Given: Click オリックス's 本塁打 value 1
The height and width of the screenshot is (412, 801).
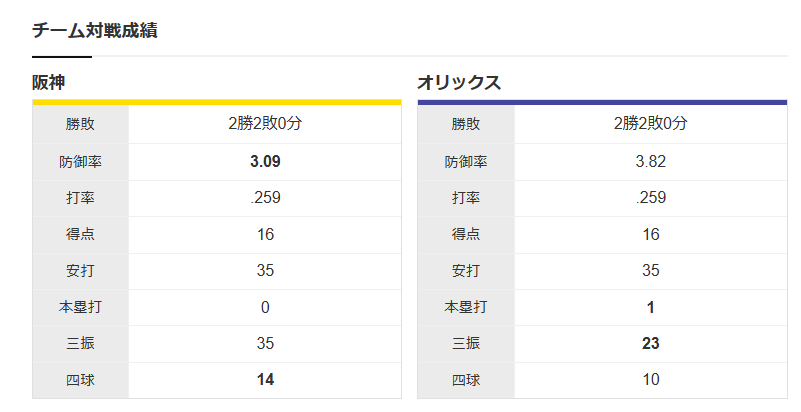Looking at the screenshot, I should click(x=651, y=307).
